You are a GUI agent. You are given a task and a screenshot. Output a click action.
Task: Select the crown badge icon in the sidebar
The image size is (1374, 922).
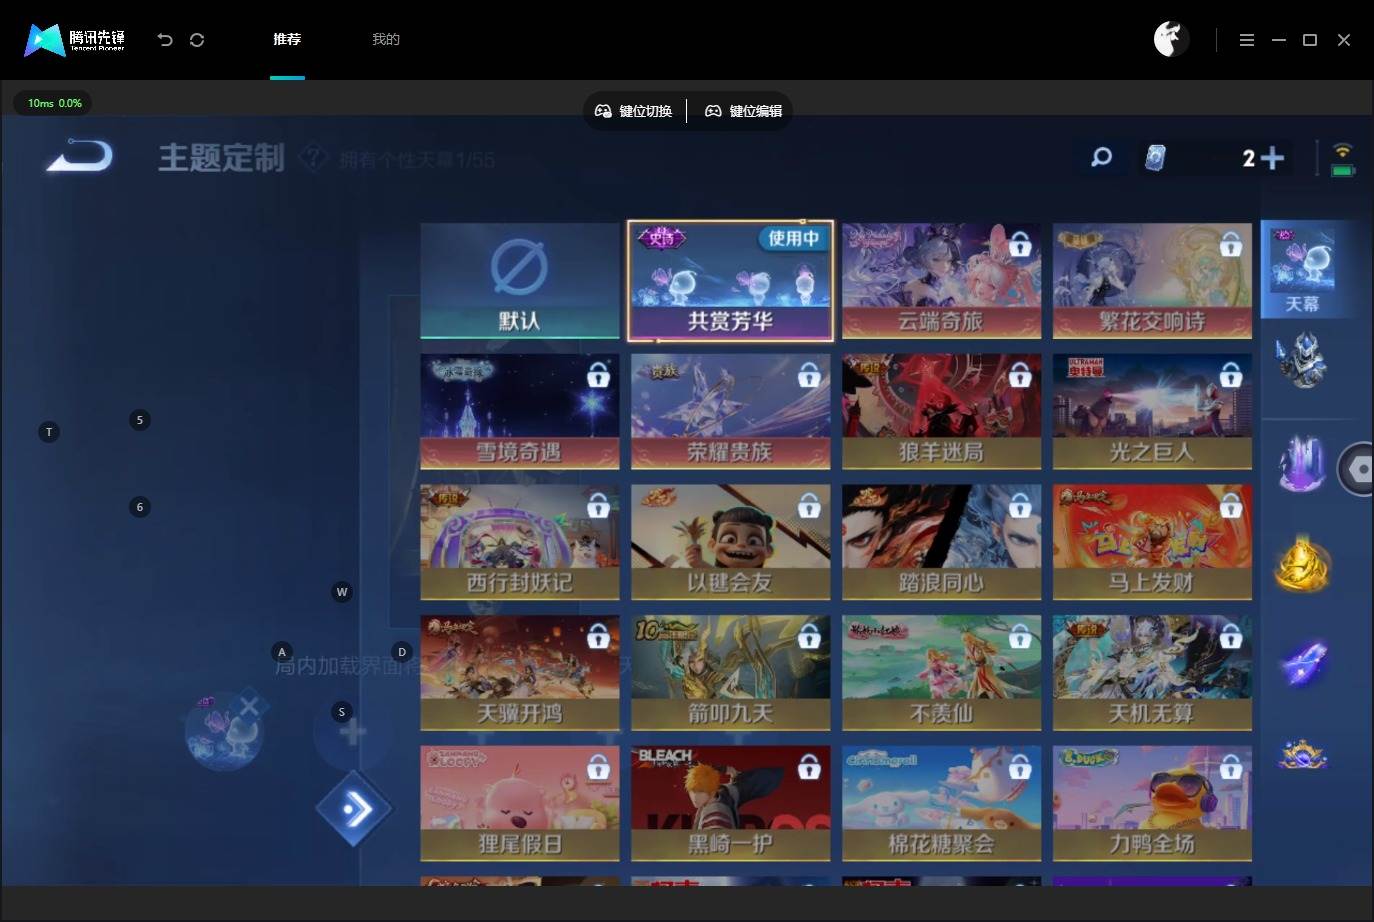click(1302, 755)
